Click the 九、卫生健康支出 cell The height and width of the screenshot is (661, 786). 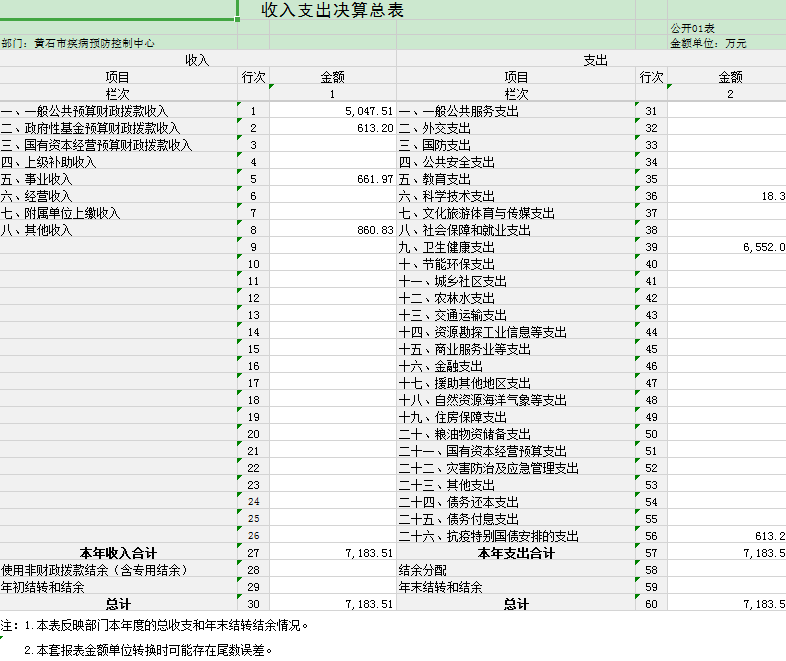[447, 247]
